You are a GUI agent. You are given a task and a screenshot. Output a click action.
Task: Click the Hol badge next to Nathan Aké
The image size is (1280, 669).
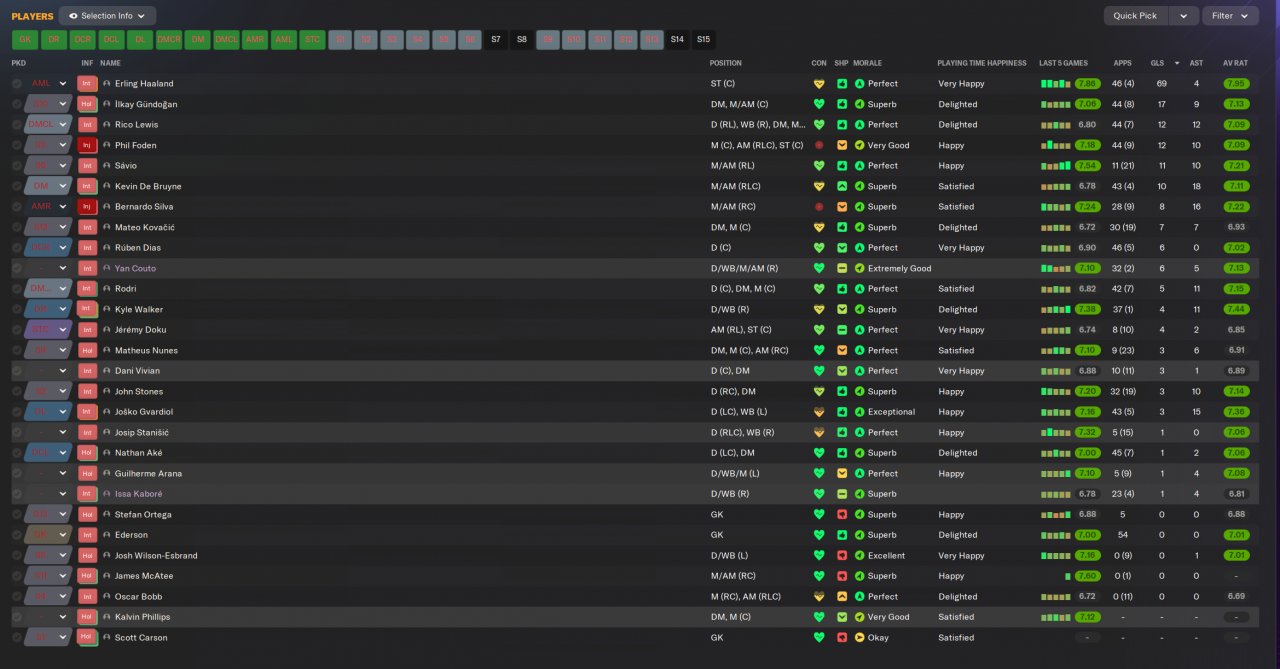[87, 453]
